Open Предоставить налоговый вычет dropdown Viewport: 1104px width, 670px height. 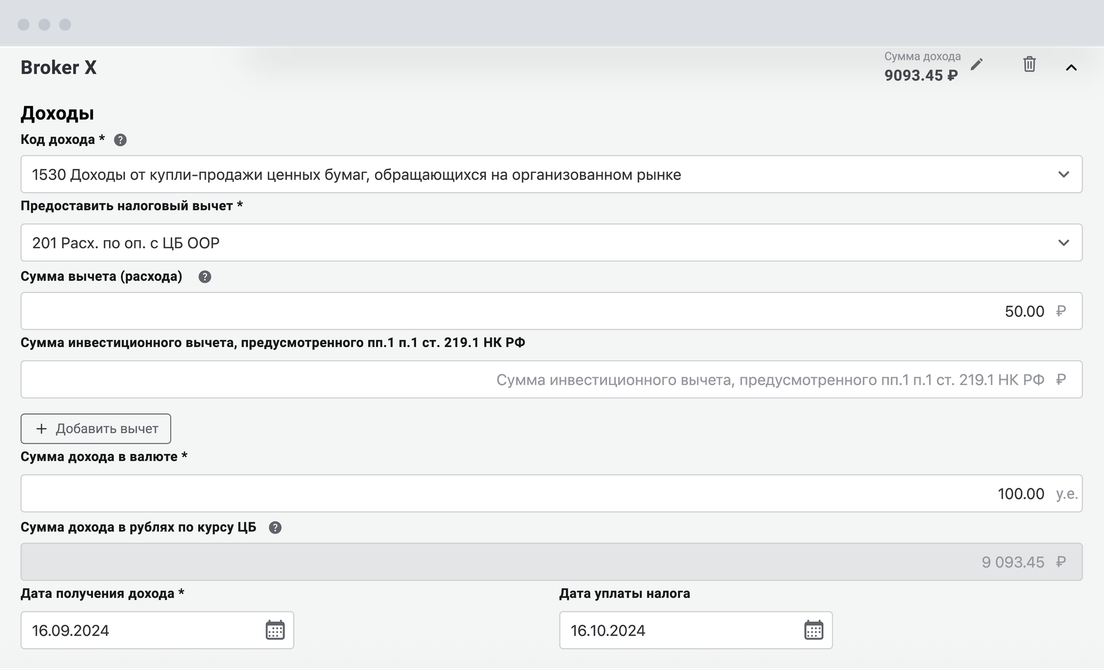[551, 242]
